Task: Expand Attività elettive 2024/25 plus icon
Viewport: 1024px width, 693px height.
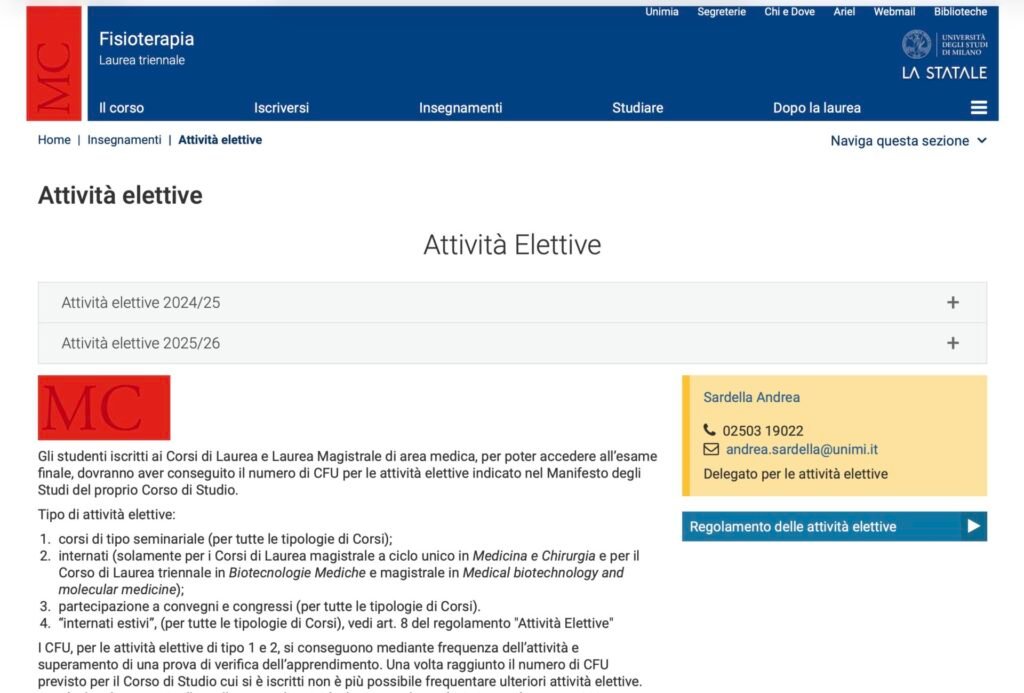Action: tap(952, 303)
